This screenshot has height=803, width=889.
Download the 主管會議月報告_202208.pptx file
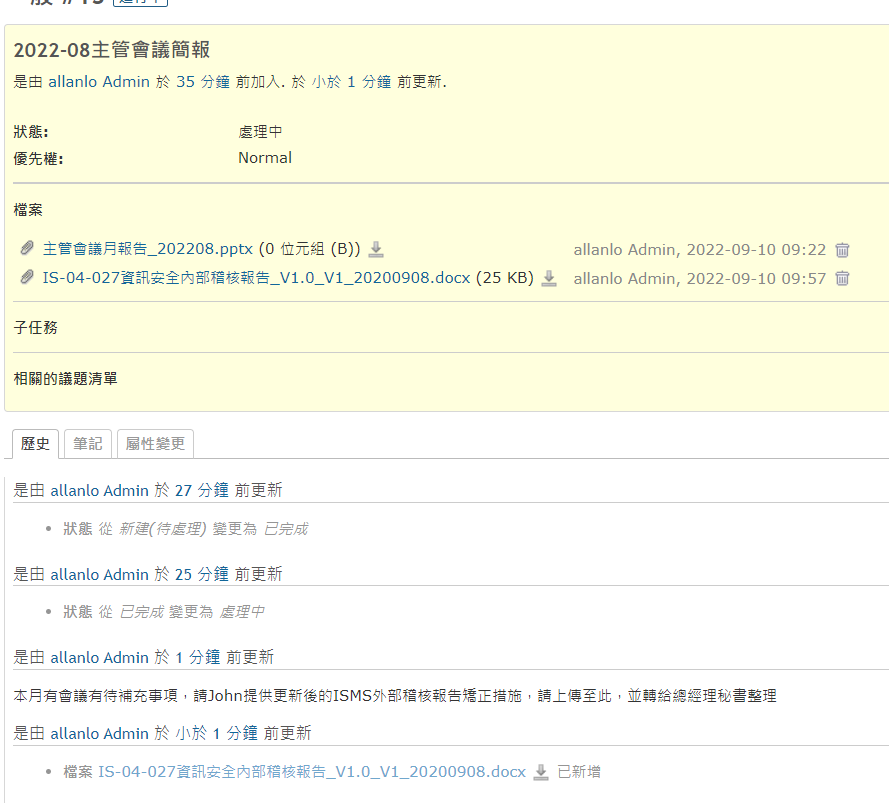(x=376, y=250)
